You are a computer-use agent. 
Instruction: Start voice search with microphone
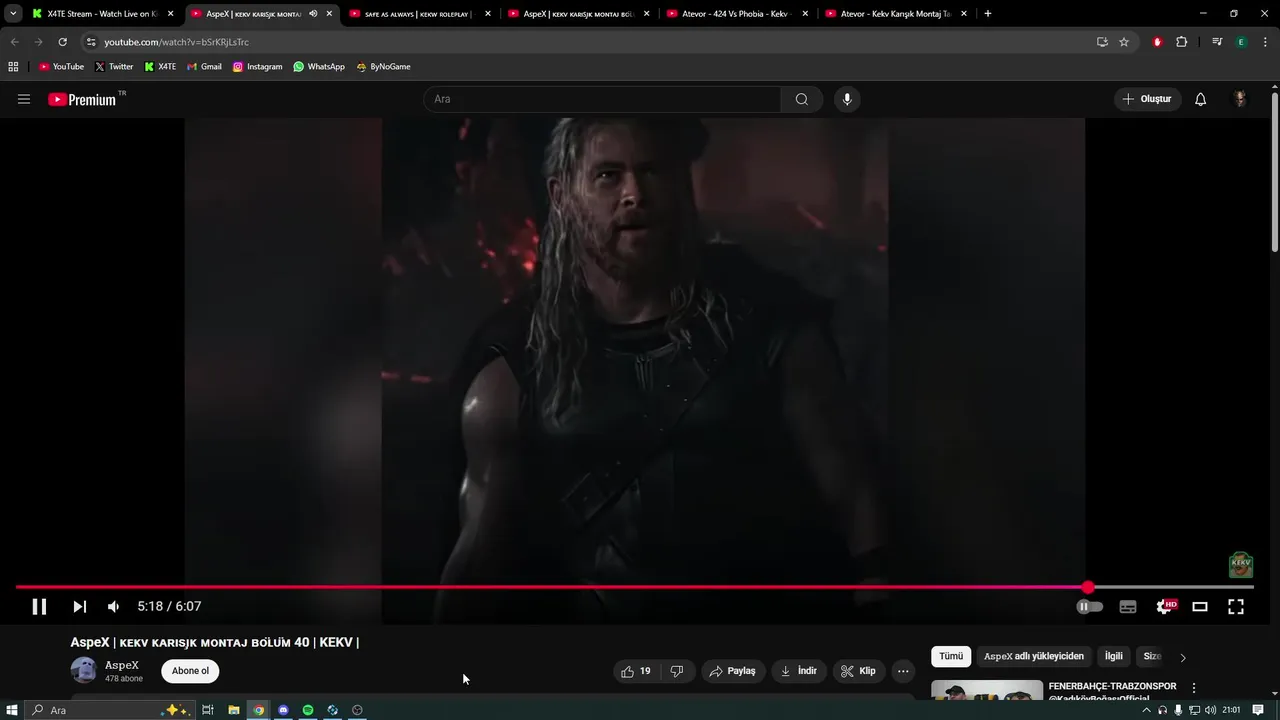[x=847, y=99]
